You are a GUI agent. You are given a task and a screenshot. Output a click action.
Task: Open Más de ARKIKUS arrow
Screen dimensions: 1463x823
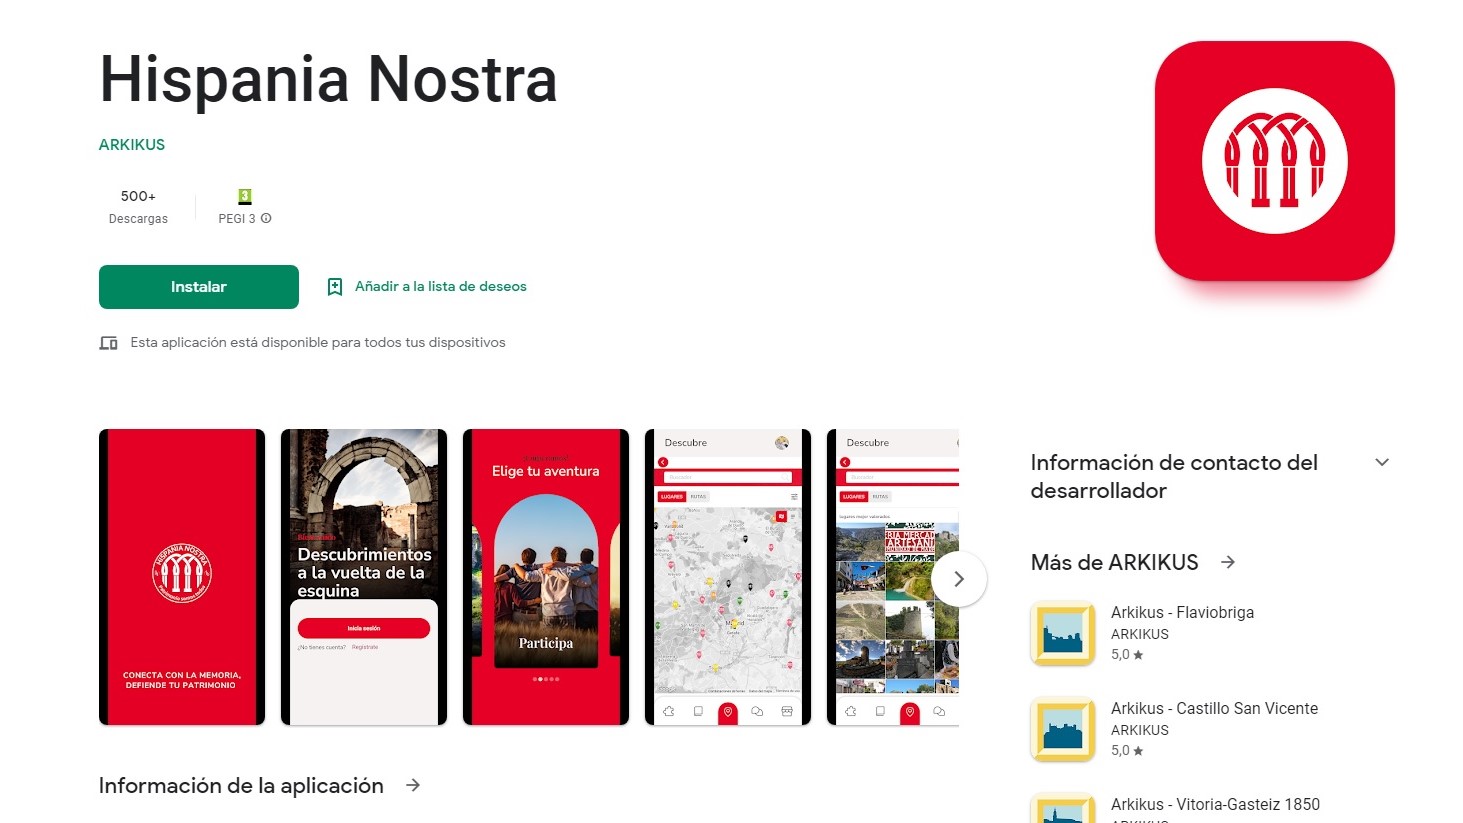pos(1228,562)
